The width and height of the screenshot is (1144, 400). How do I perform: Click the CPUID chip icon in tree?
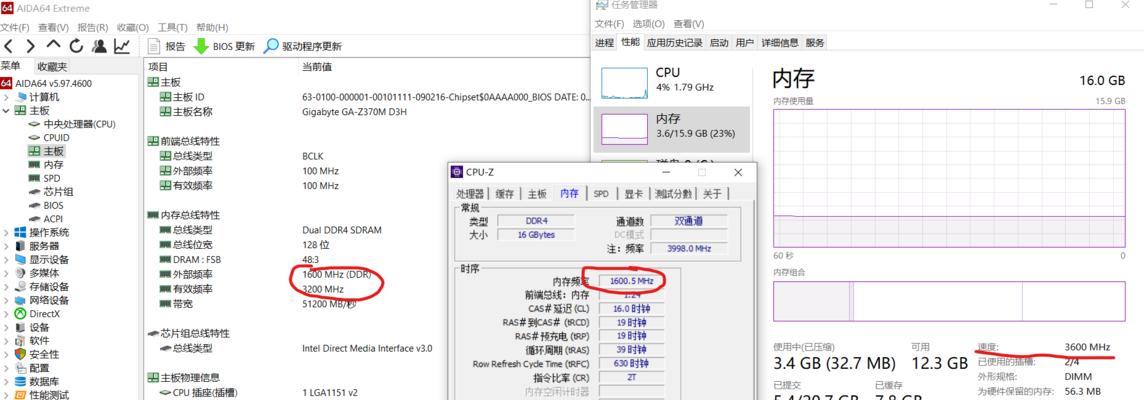pos(34,137)
